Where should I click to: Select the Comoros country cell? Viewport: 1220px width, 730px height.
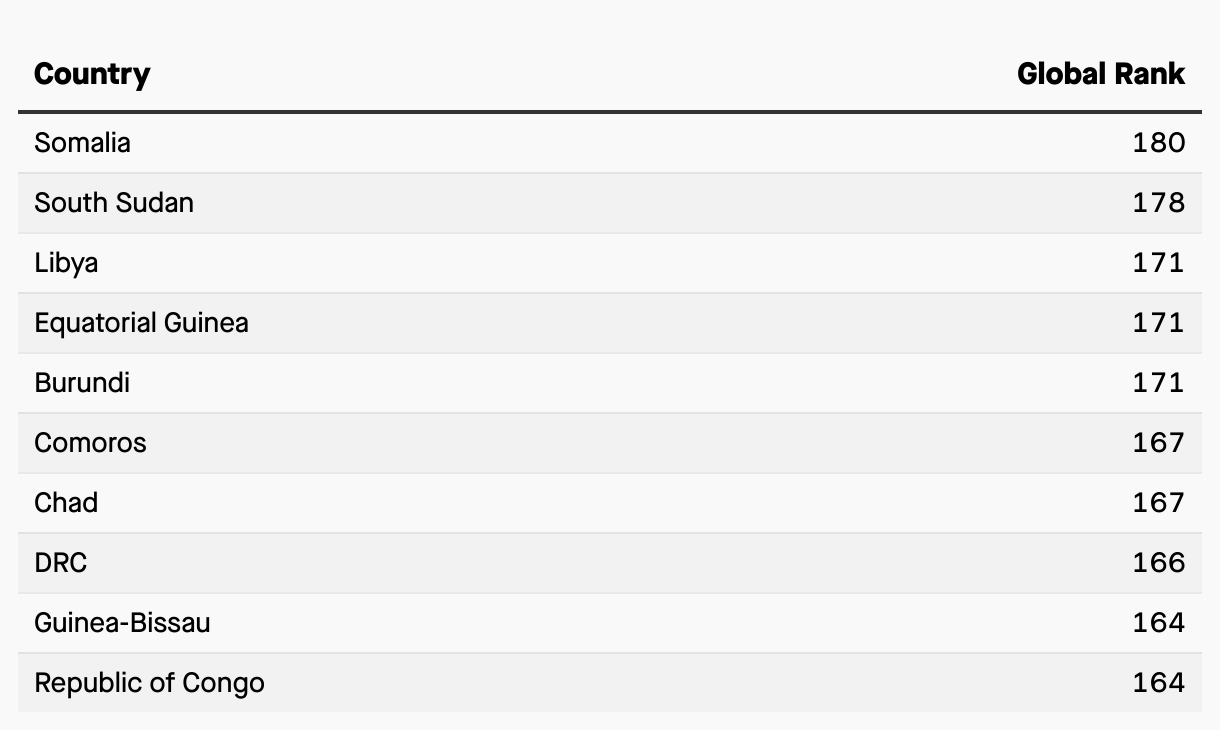pos(90,443)
